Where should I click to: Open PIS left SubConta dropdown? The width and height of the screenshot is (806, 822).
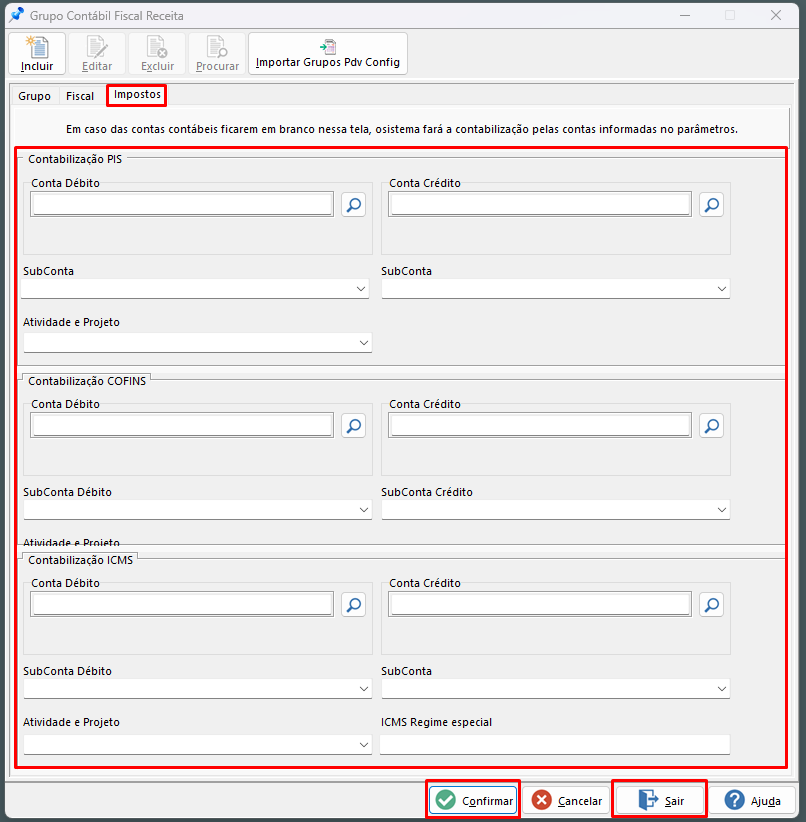point(195,289)
